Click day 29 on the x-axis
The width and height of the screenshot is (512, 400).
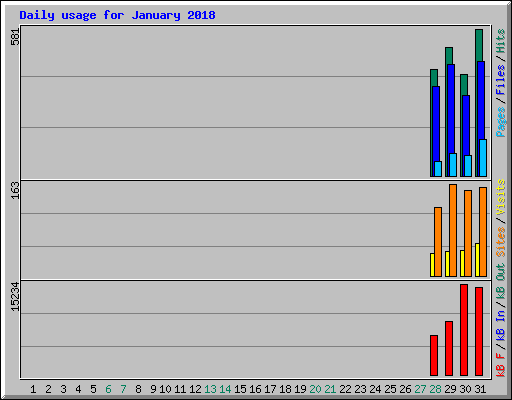(450, 389)
